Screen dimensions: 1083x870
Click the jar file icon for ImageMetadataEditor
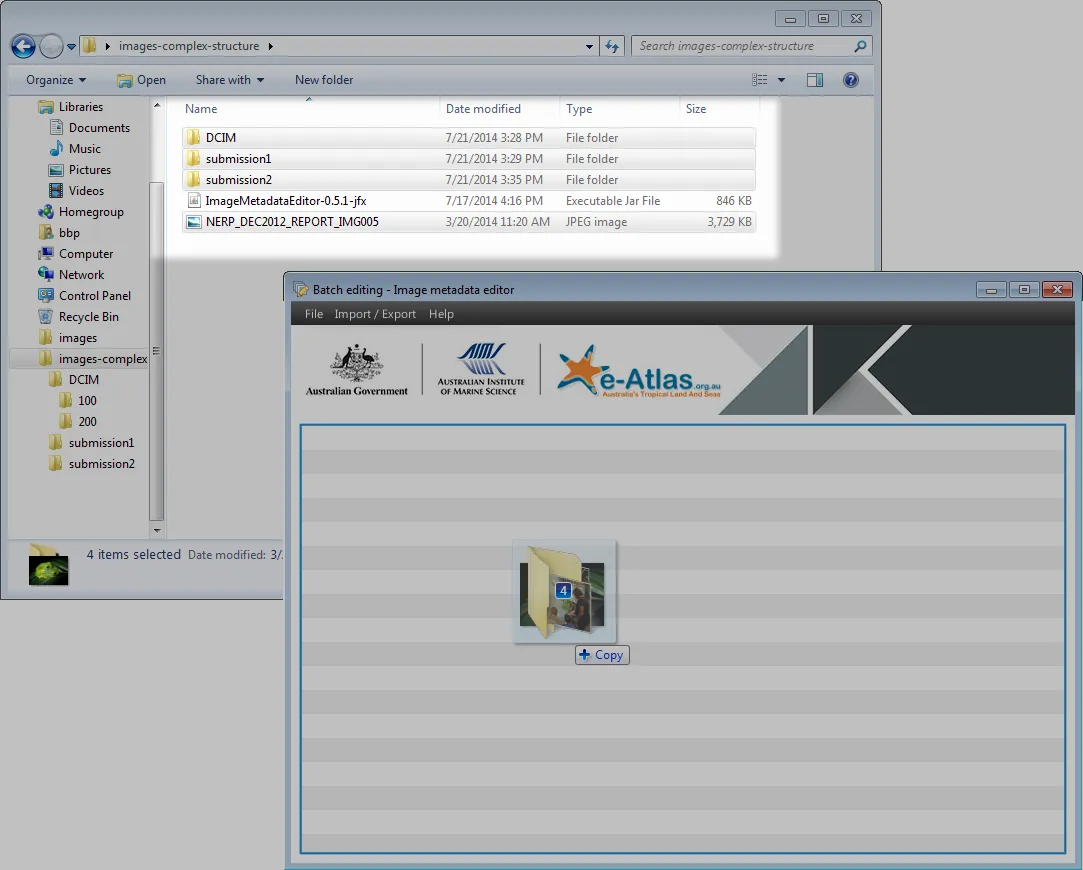click(194, 200)
